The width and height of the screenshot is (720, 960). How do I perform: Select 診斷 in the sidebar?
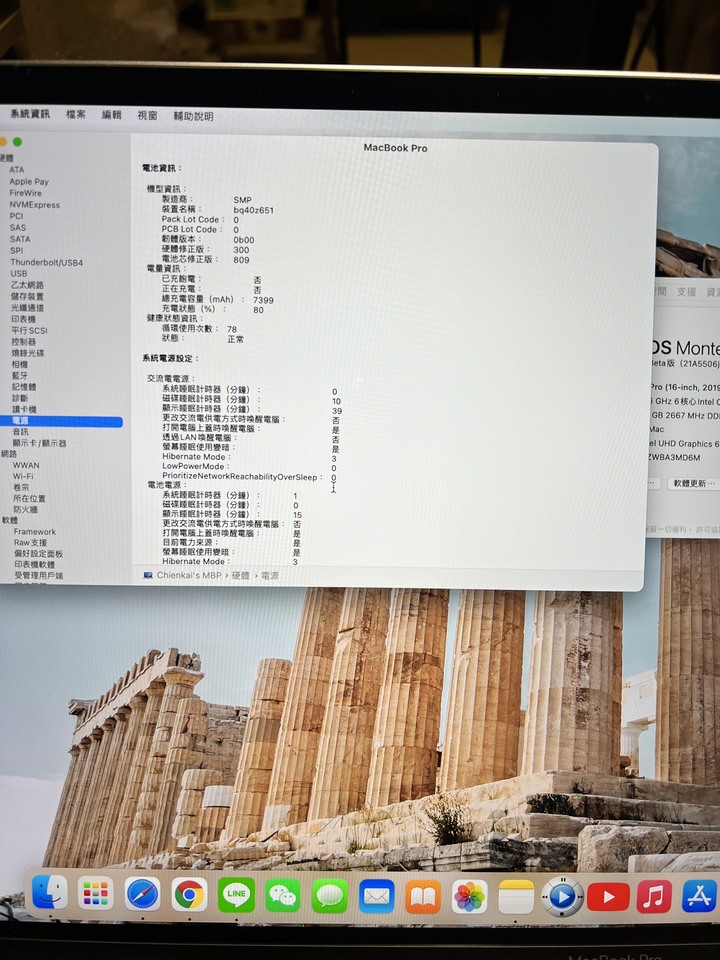click(x=20, y=398)
